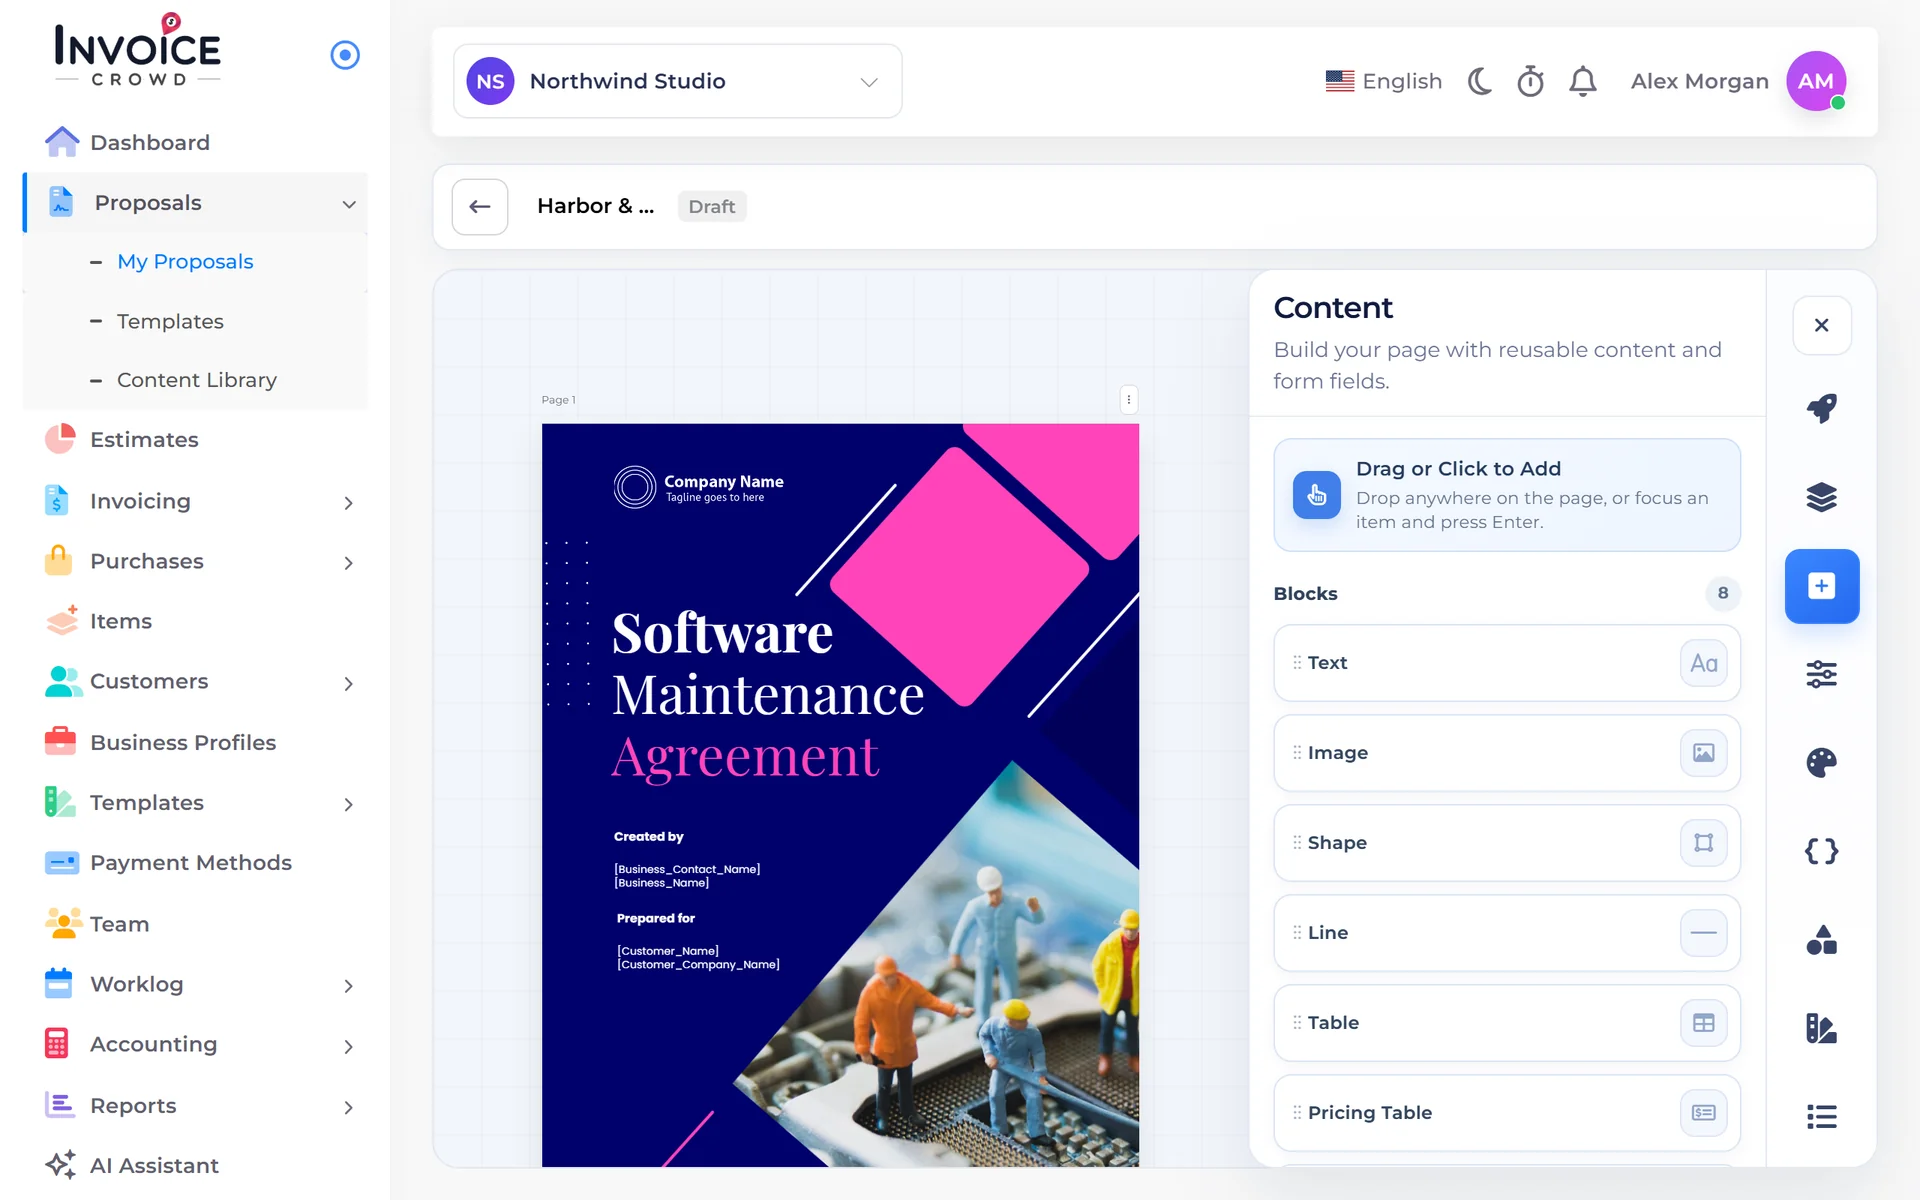Open Content Library under Proposals

coord(197,380)
